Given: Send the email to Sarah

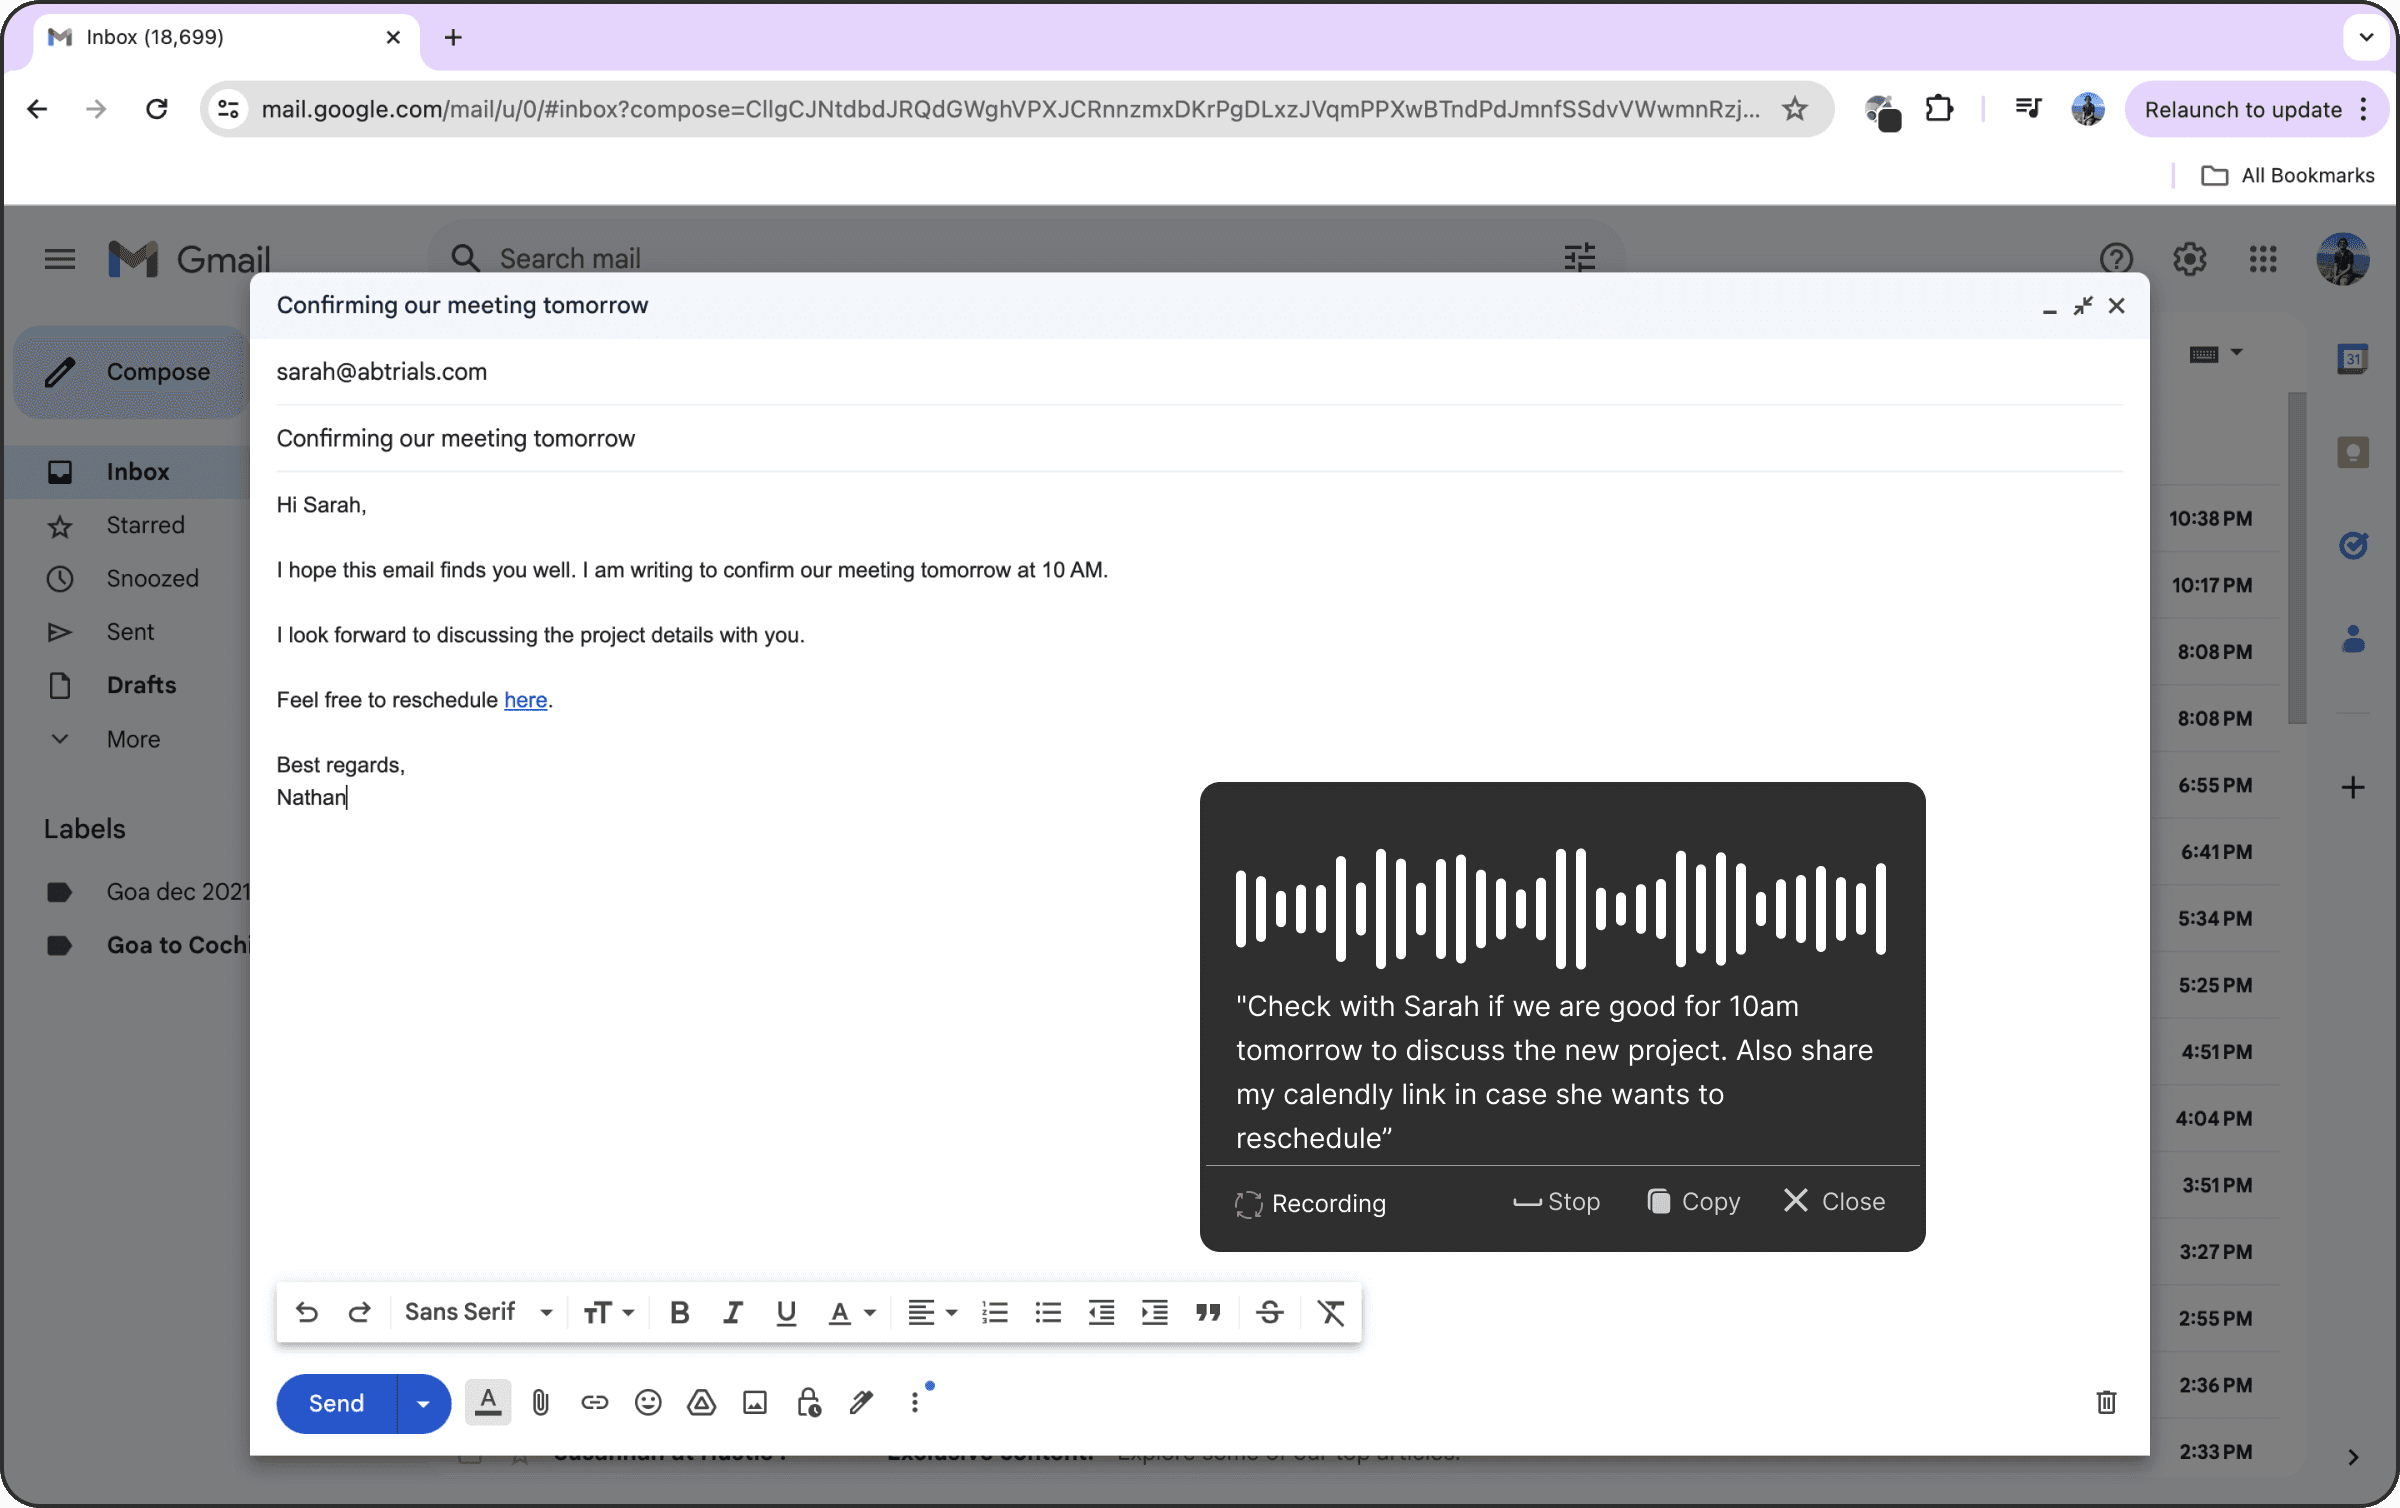Looking at the screenshot, I should [334, 1403].
